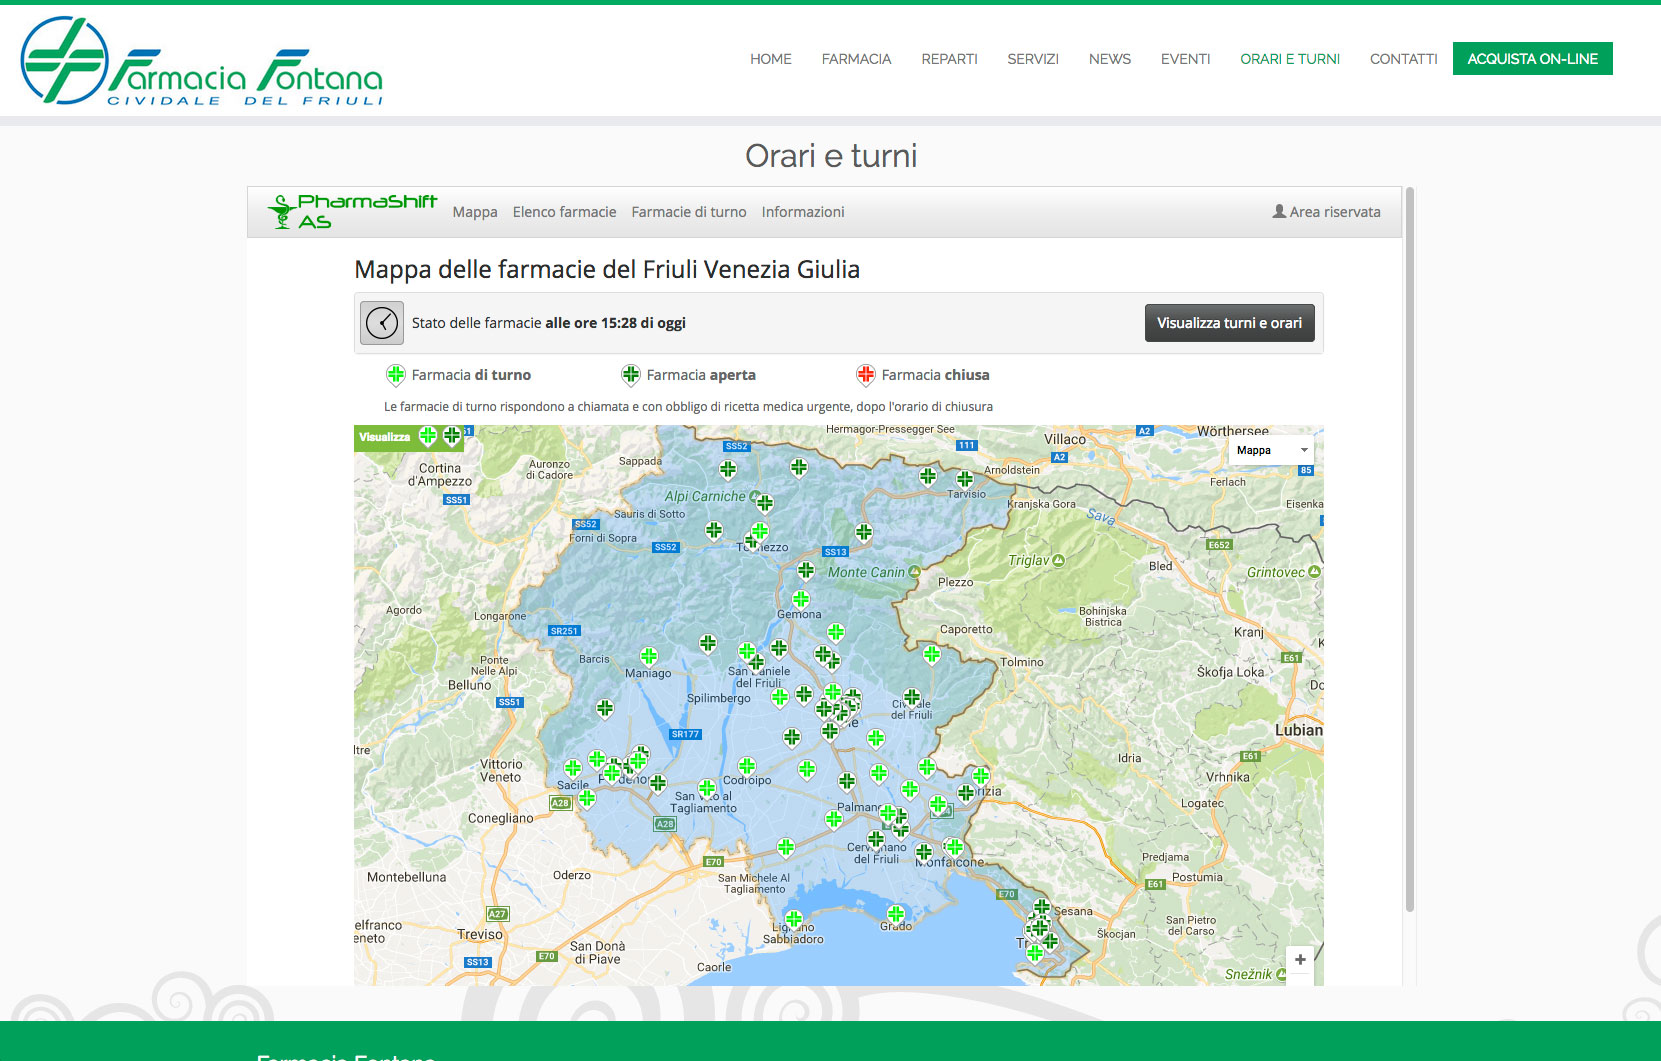The image size is (1661, 1061).
Task: Select the pharmacy marker above Tarvisio
Action: (965, 478)
